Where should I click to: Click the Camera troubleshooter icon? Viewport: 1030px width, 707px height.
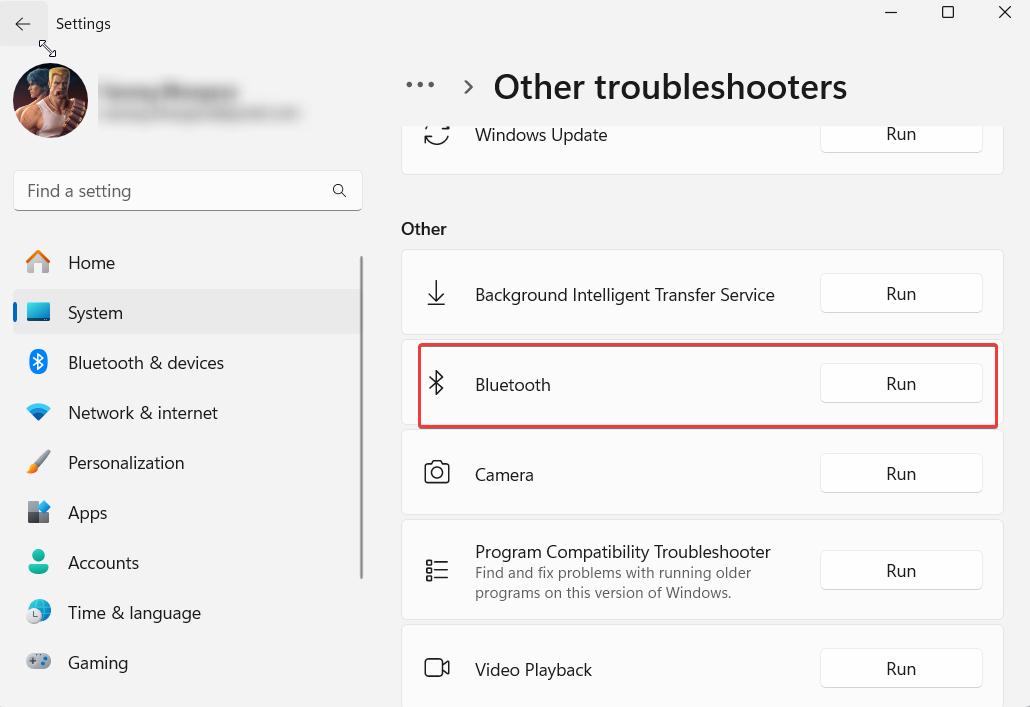coord(436,473)
